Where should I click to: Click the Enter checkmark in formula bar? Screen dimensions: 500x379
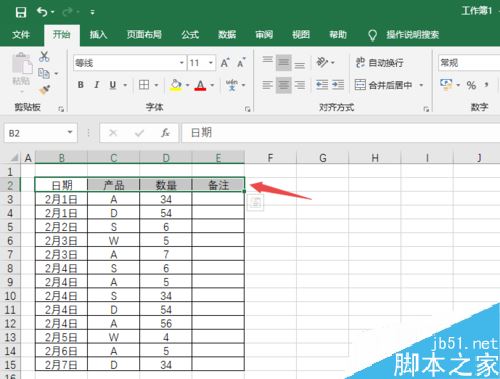click(139, 133)
